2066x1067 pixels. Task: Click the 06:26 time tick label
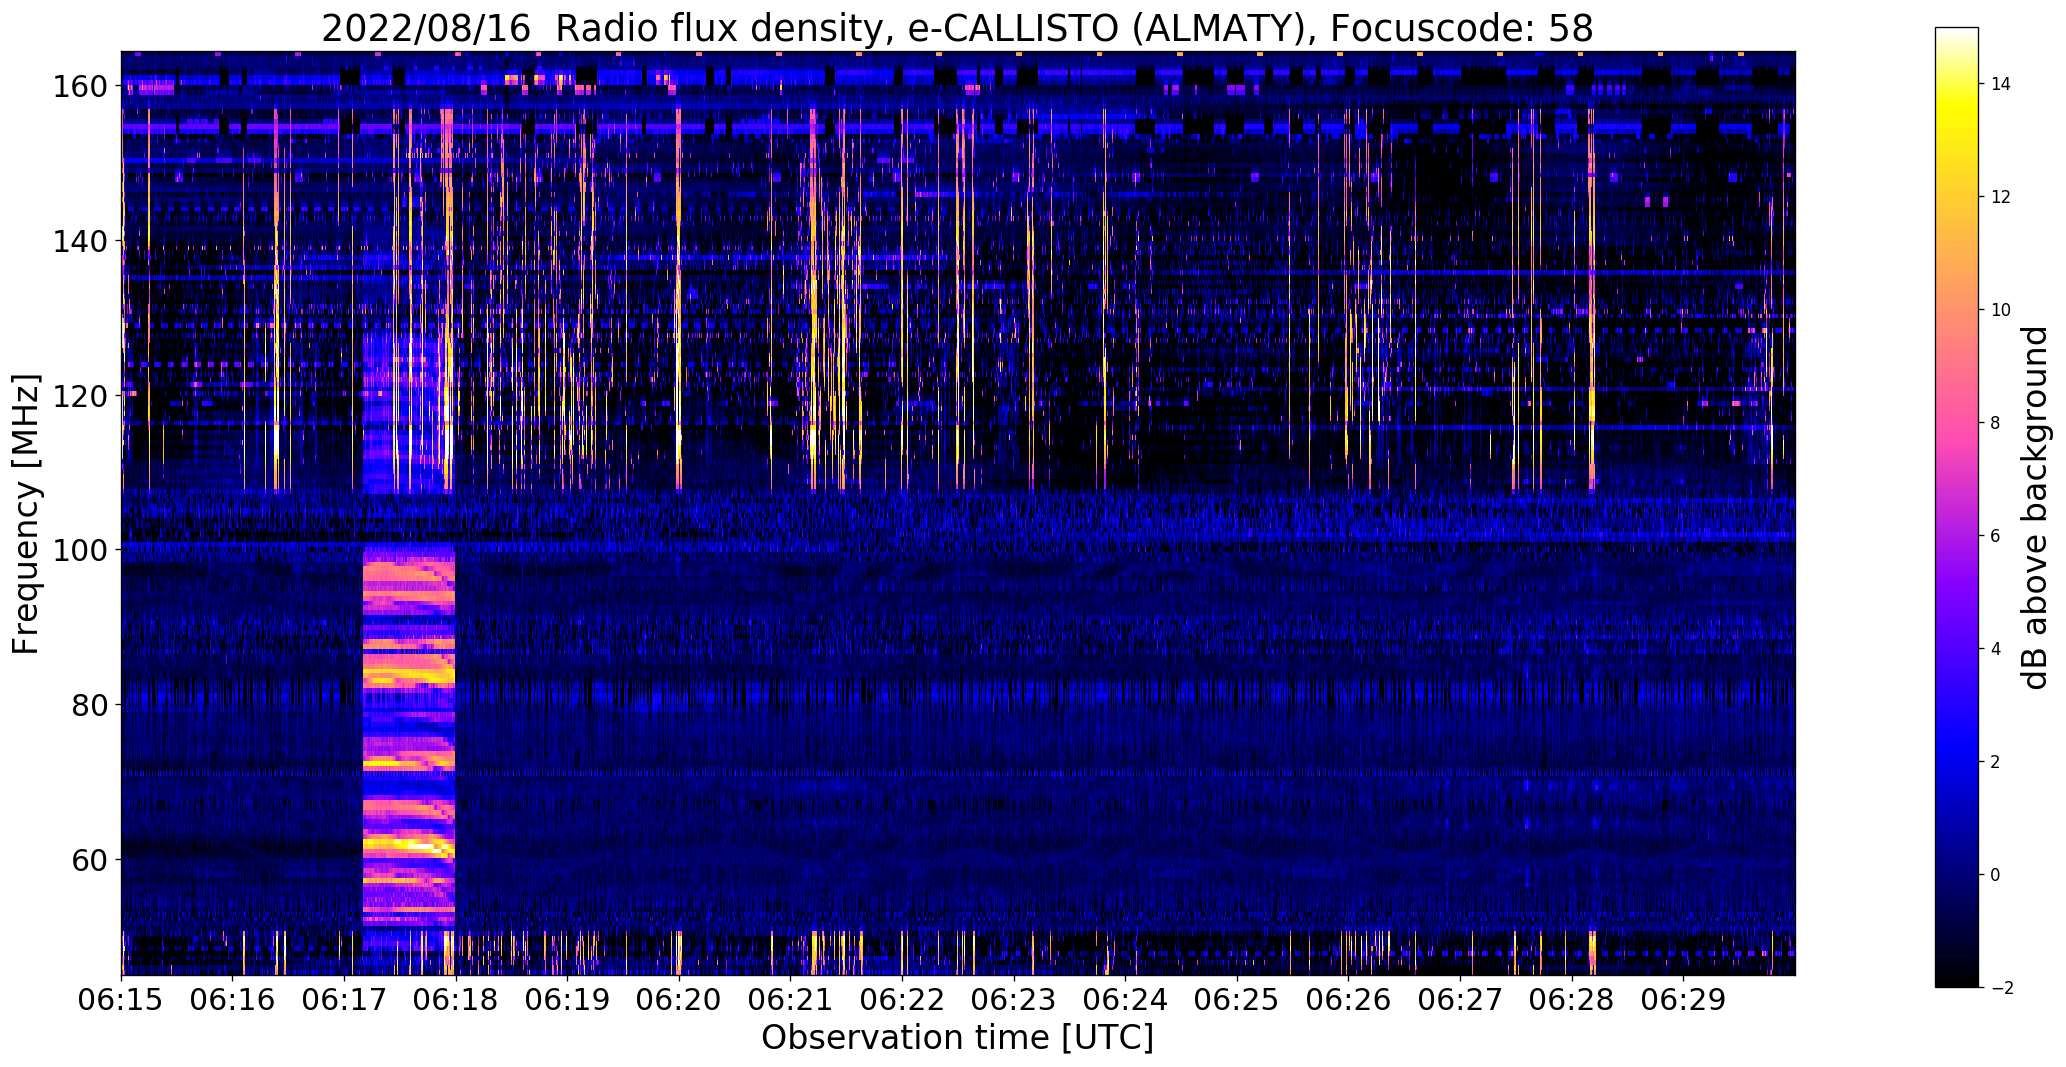(1348, 1000)
